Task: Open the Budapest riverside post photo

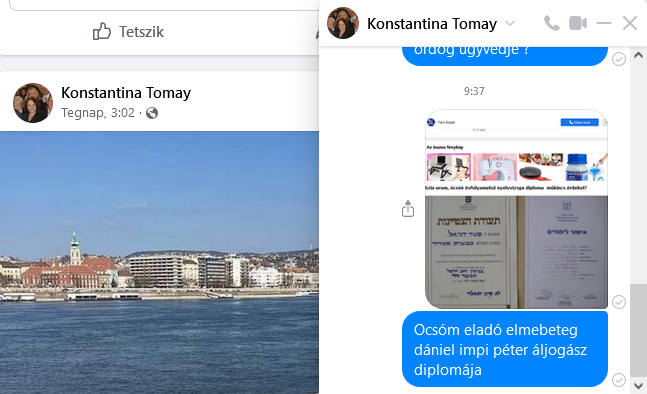Action: [159, 262]
